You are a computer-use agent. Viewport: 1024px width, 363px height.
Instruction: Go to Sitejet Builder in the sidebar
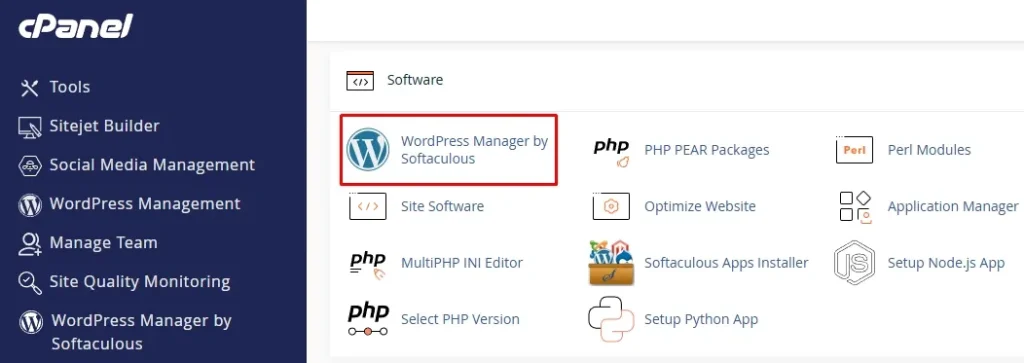coord(89,126)
